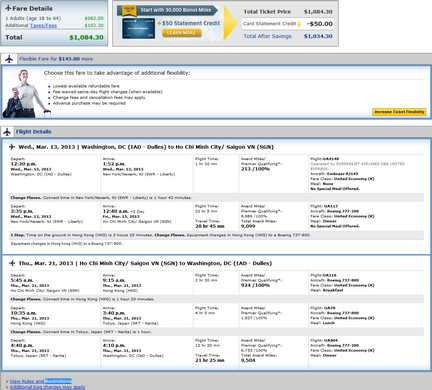
Task: Click the airplane icon in Flexible Fare bar
Action: tap(9, 59)
